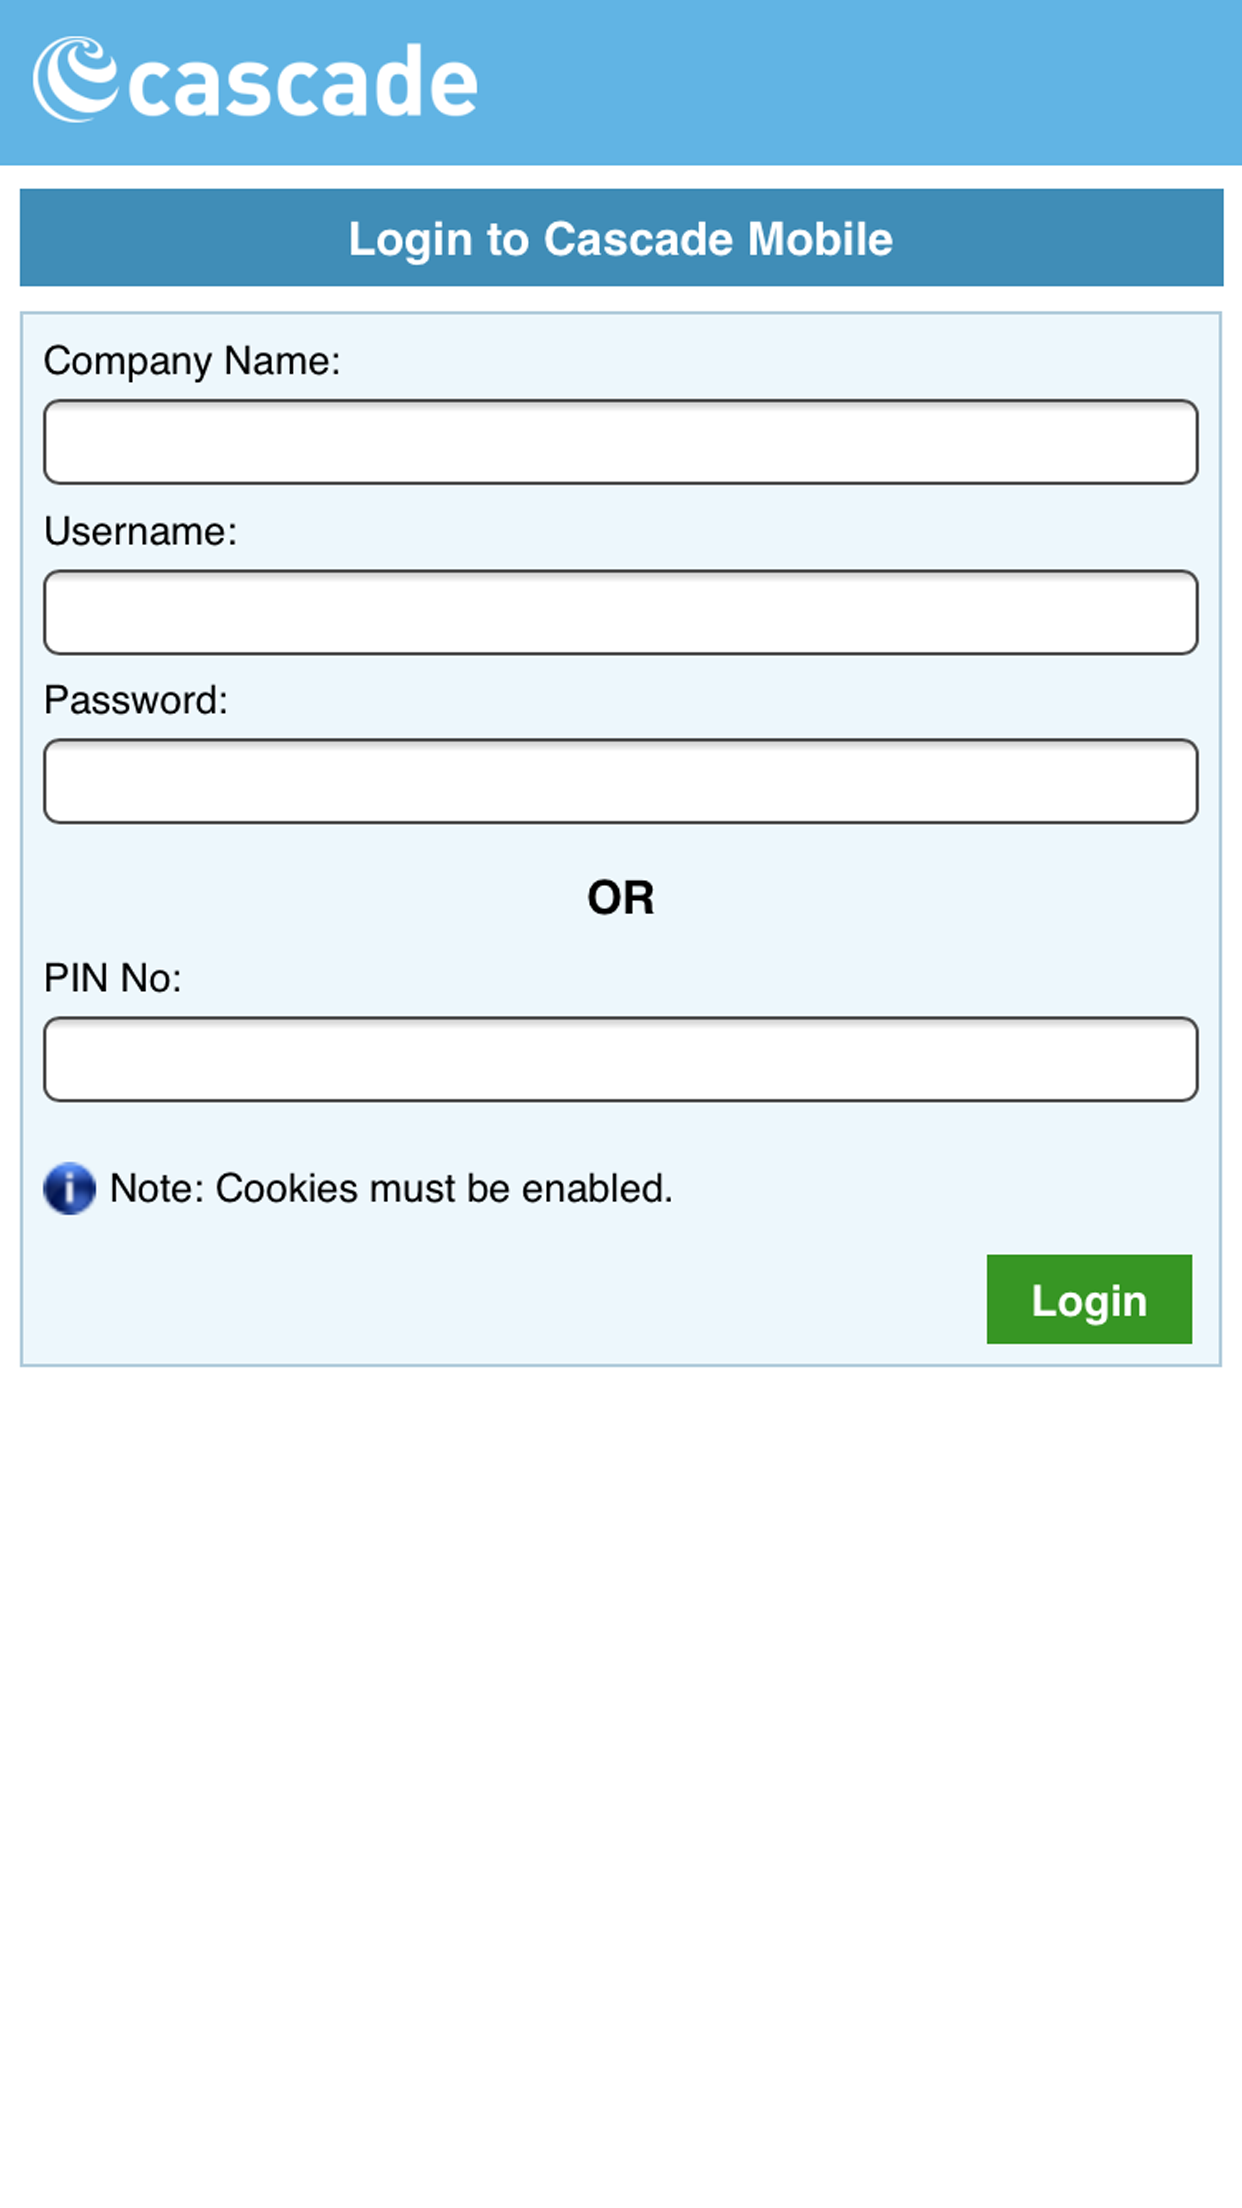Click the Username label text
Screen dimensions: 1242x2208
coord(142,531)
